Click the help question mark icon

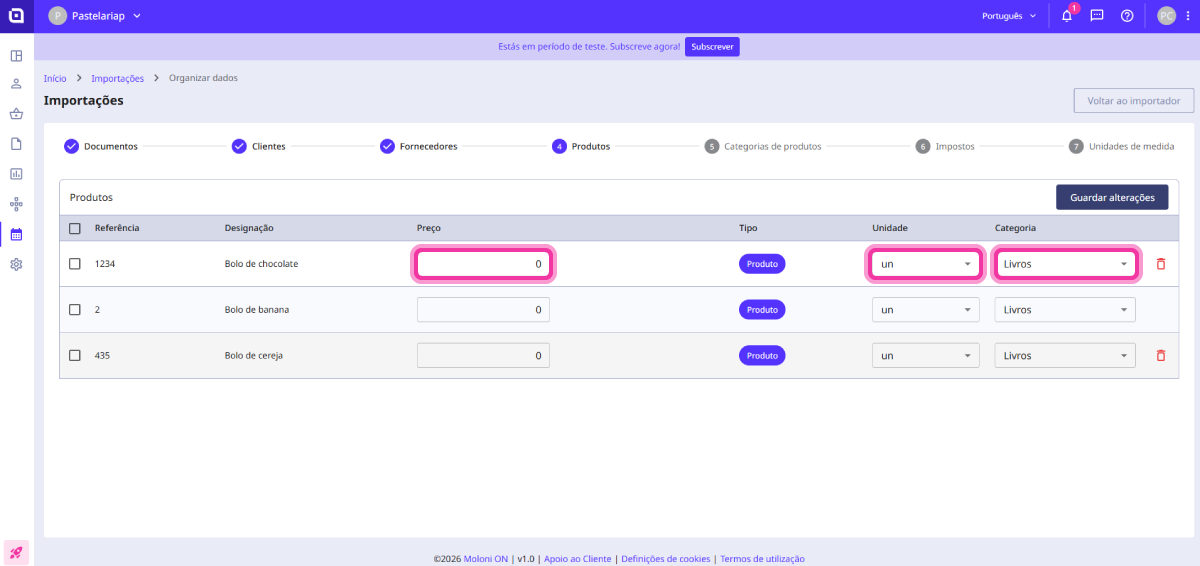1127,16
